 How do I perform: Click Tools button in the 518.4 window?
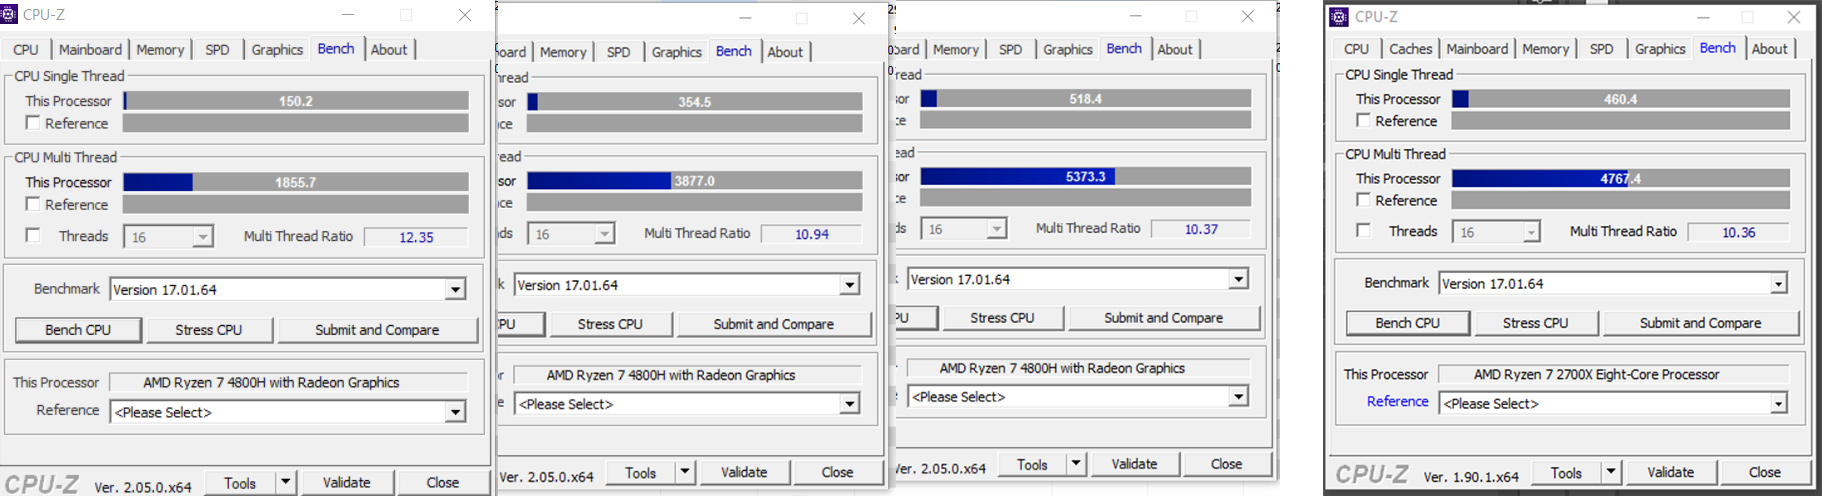click(x=1032, y=464)
